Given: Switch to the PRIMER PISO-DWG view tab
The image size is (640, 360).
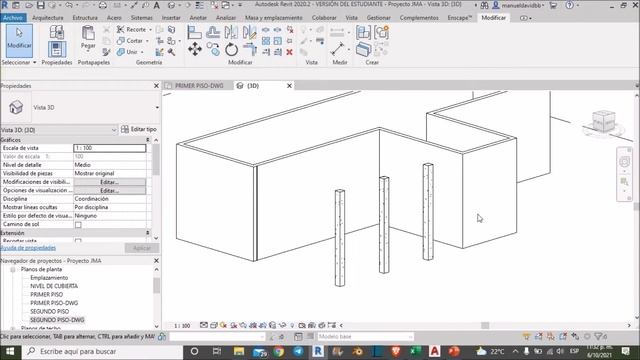Looking at the screenshot, I should pos(198,86).
